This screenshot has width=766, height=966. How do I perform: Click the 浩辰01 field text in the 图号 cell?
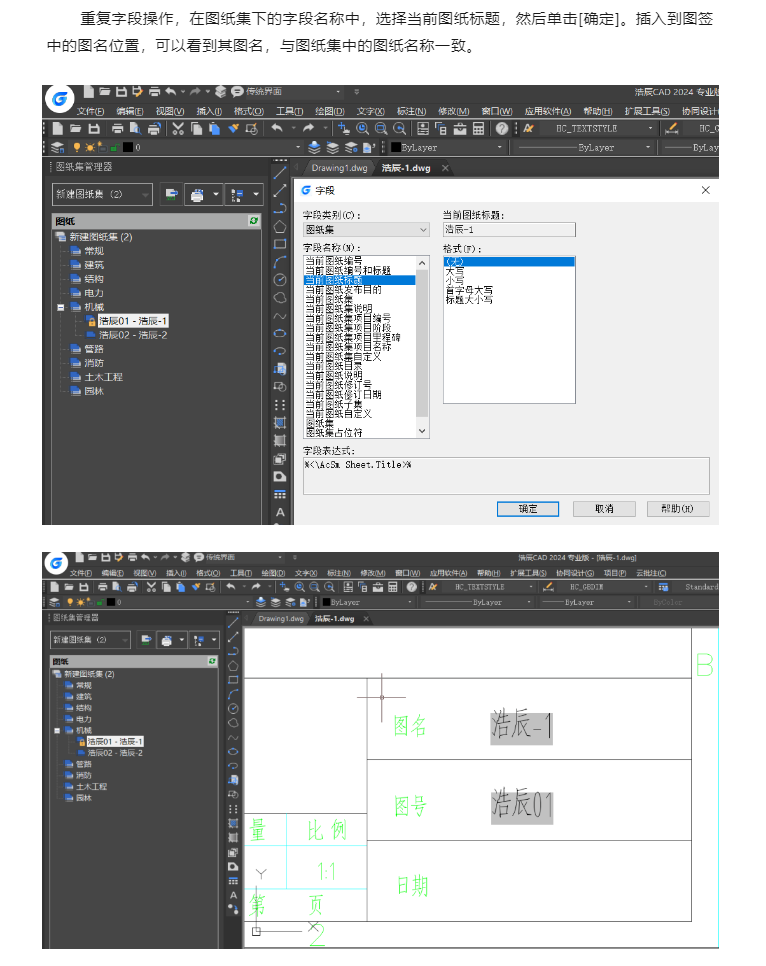522,805
